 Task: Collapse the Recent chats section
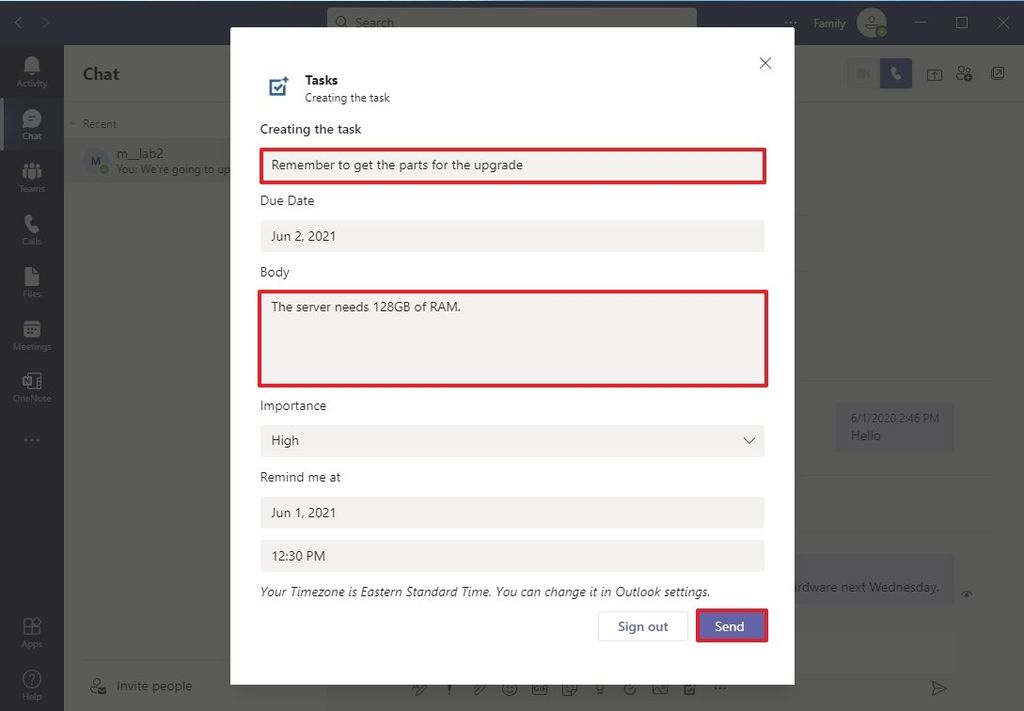[x=76, y=123]
